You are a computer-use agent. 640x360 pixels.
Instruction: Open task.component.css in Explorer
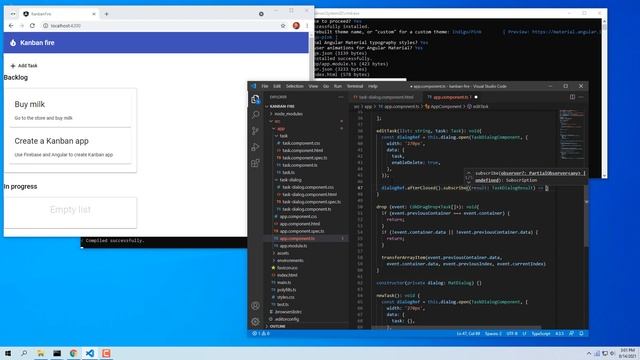point(301,143)
